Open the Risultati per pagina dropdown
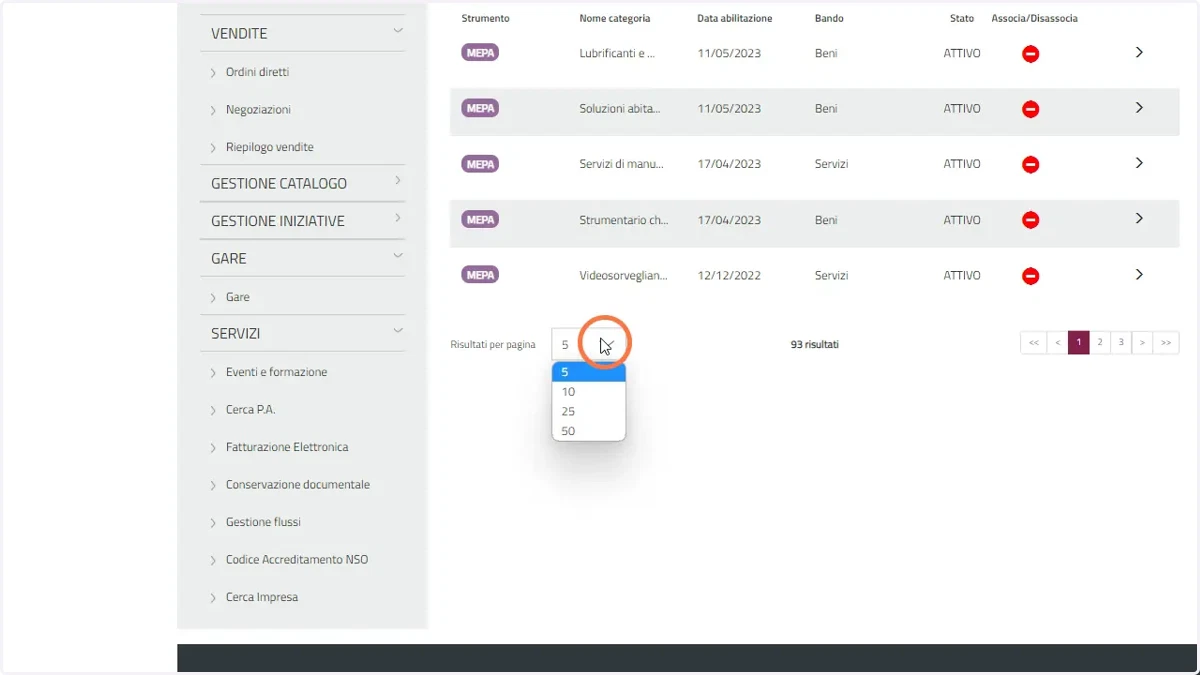Image resolution: width=1200 pixels, height=675 pixels. point(589,344)
